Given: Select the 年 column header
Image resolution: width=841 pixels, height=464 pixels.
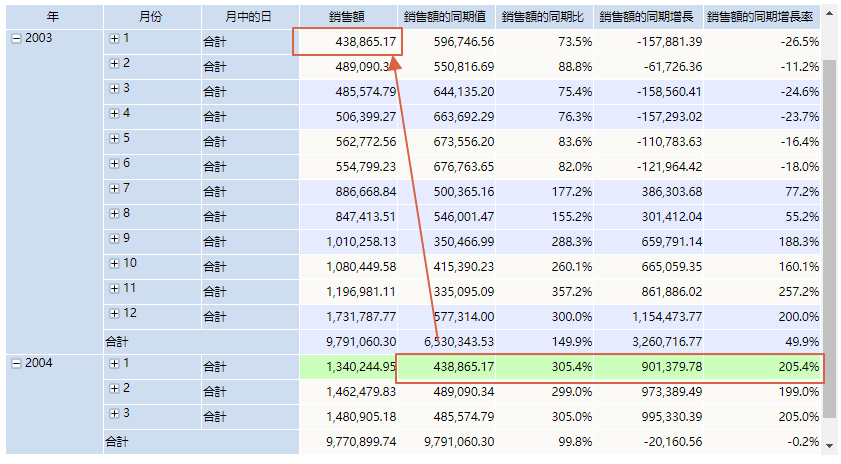Looking at the screenshot, I should [x=52, y=17].
